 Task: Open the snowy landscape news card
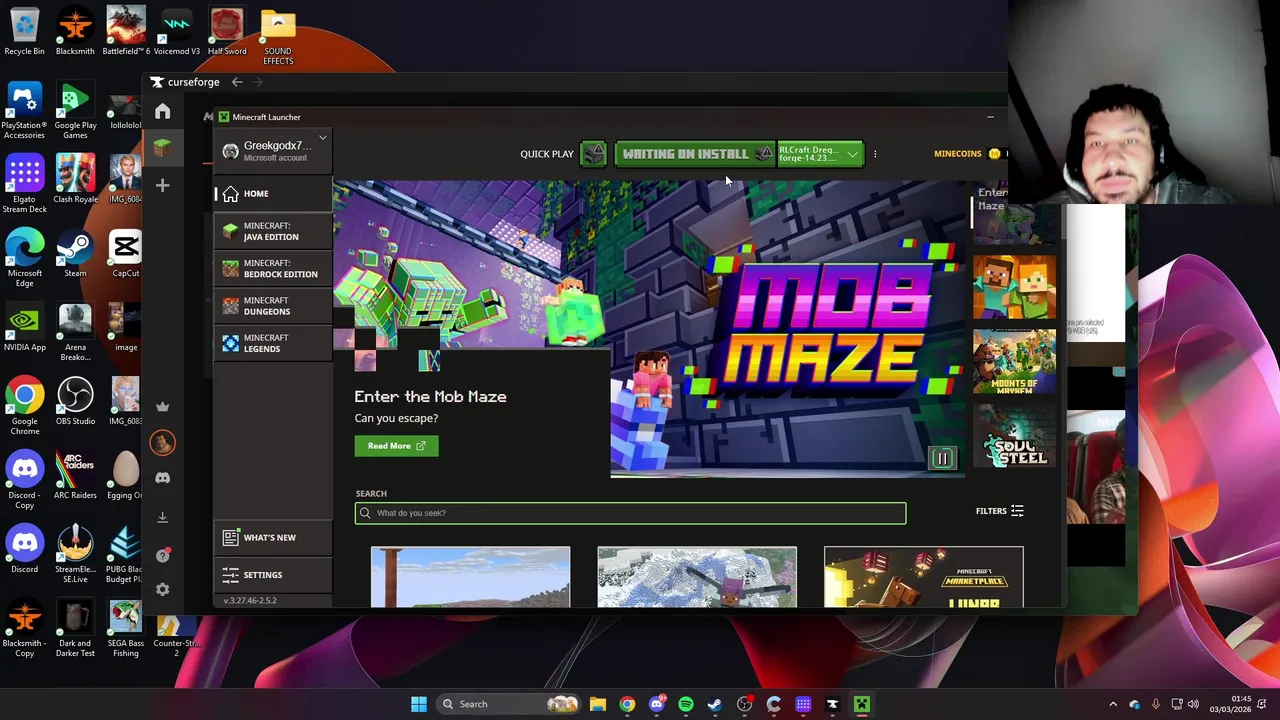(697, 577)
